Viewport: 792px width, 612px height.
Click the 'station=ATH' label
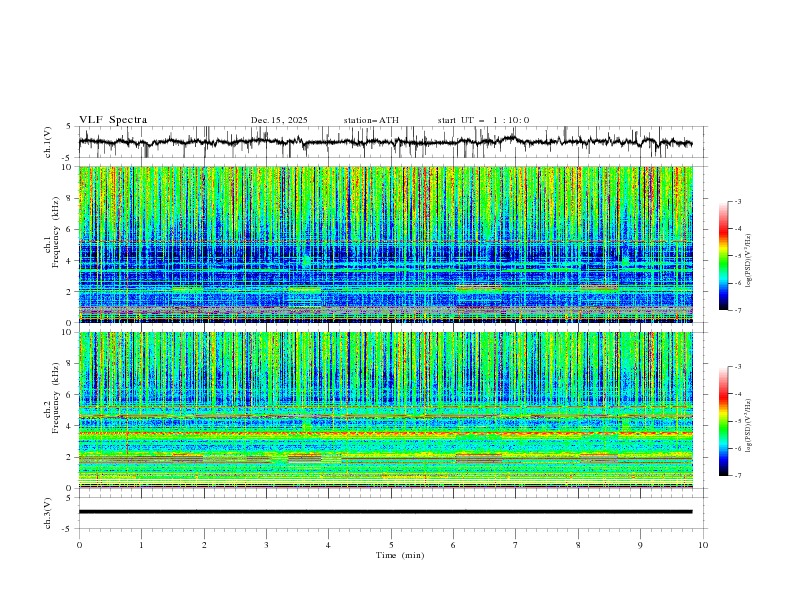coord(371,120)
